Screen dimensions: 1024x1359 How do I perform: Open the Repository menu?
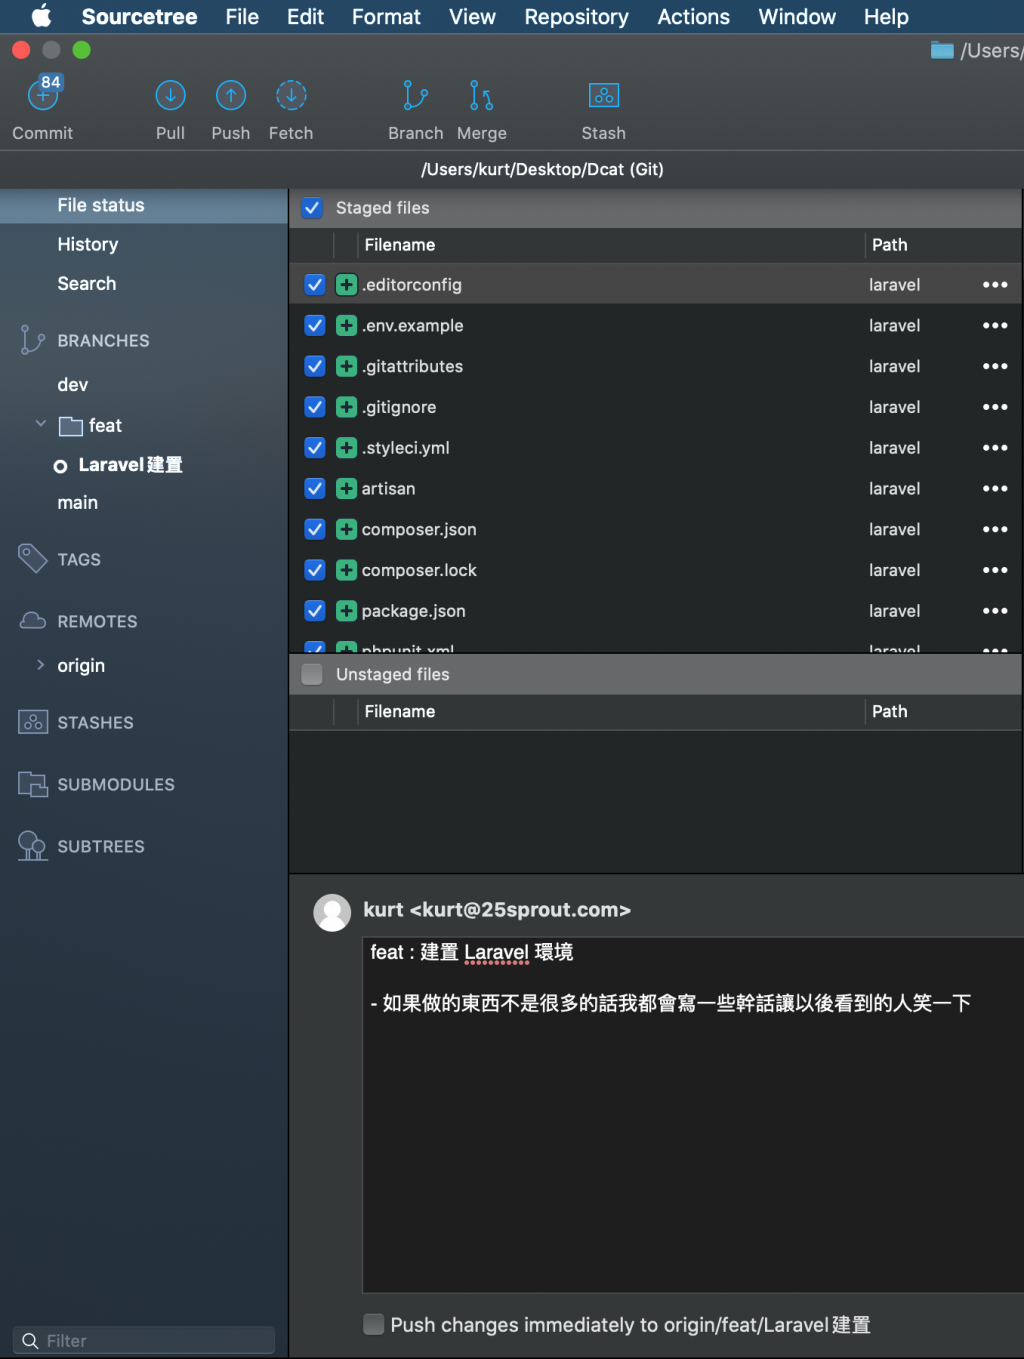click(576, 17)
